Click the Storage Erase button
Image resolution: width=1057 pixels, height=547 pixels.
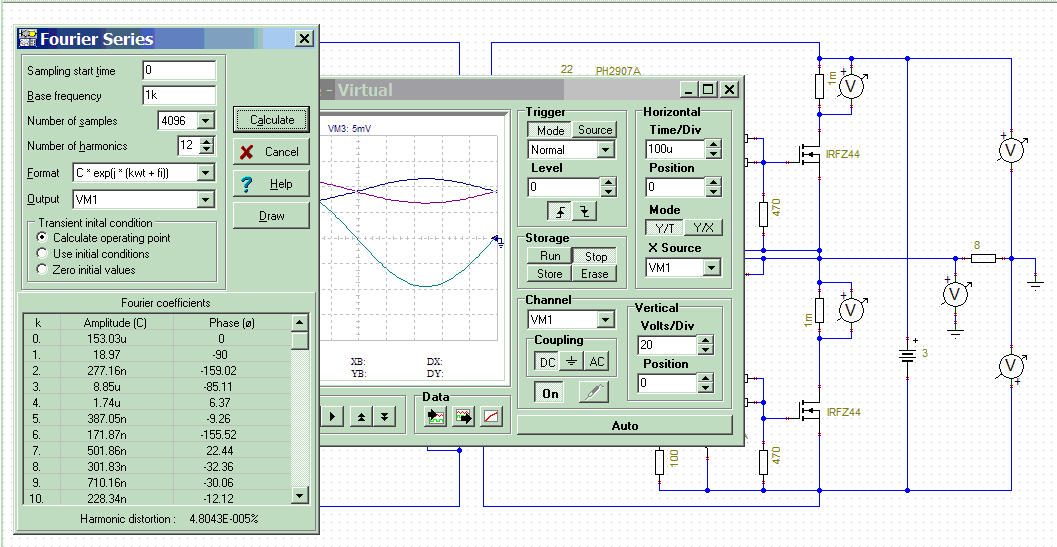[595, 273]
